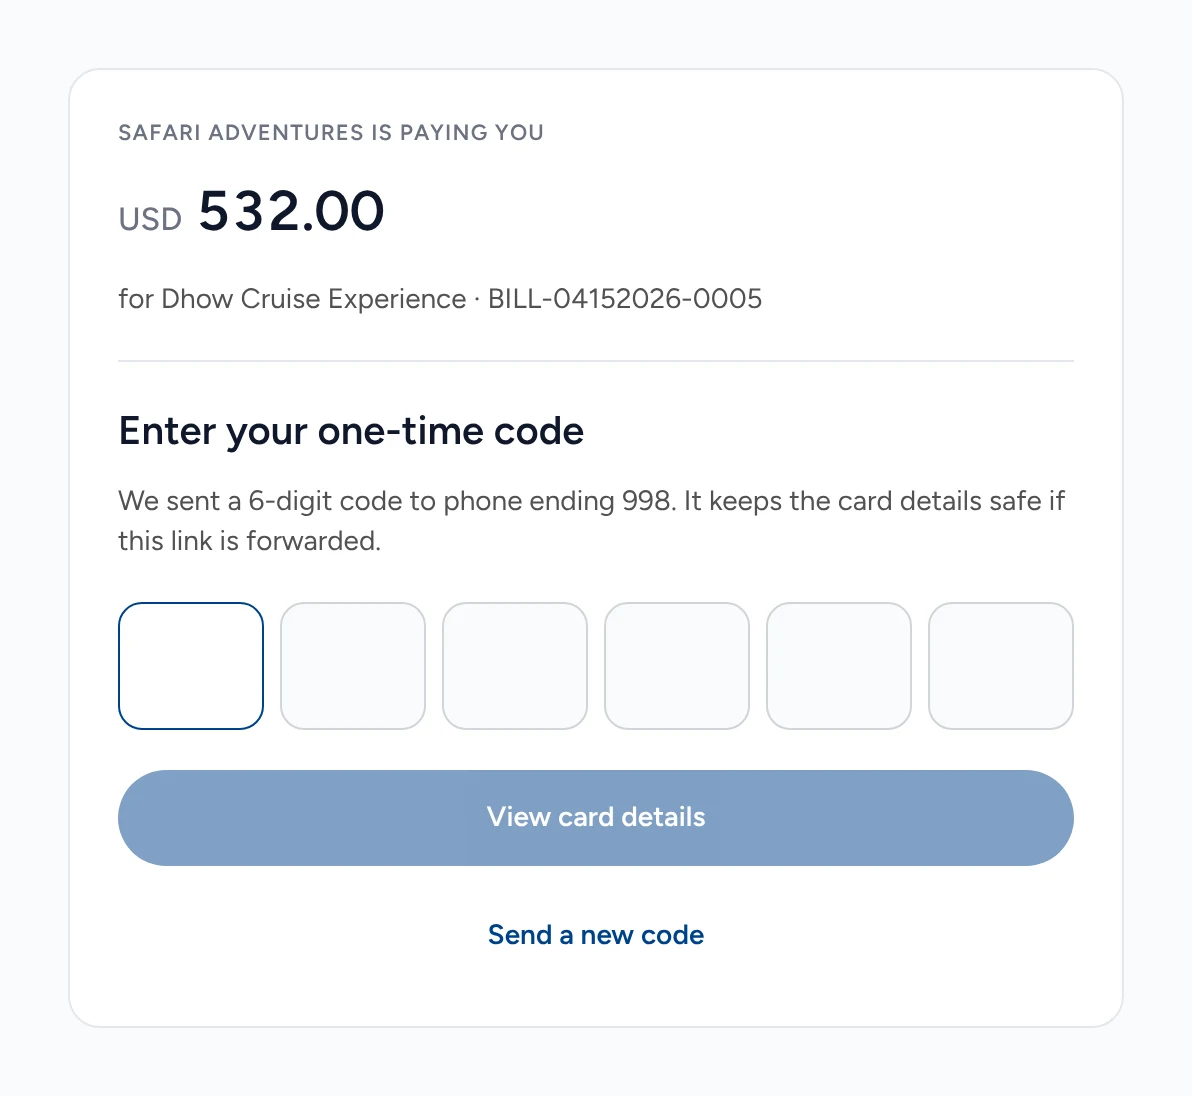Click the Dhow Cruise Experience description text
This screenshot has width=1192, height=1096.
click(x=314, y=299)
